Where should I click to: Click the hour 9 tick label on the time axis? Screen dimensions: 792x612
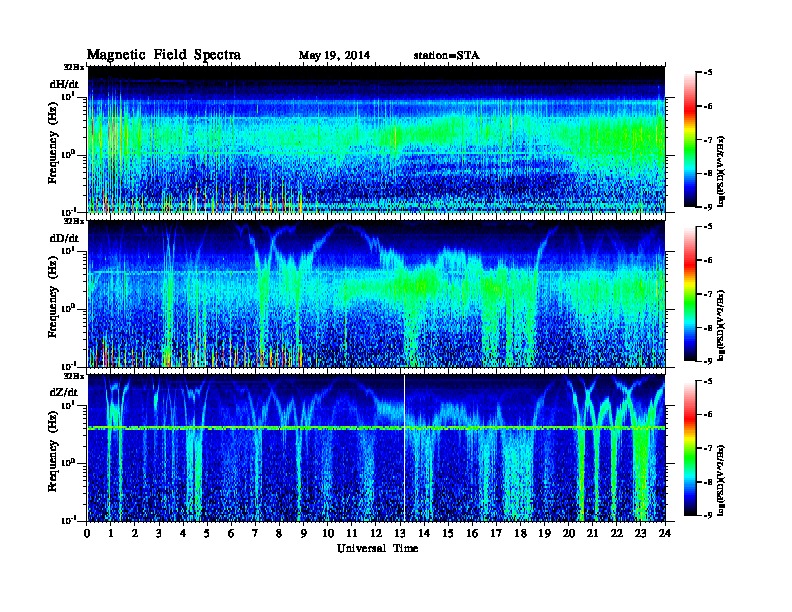(x=304, y=533)
